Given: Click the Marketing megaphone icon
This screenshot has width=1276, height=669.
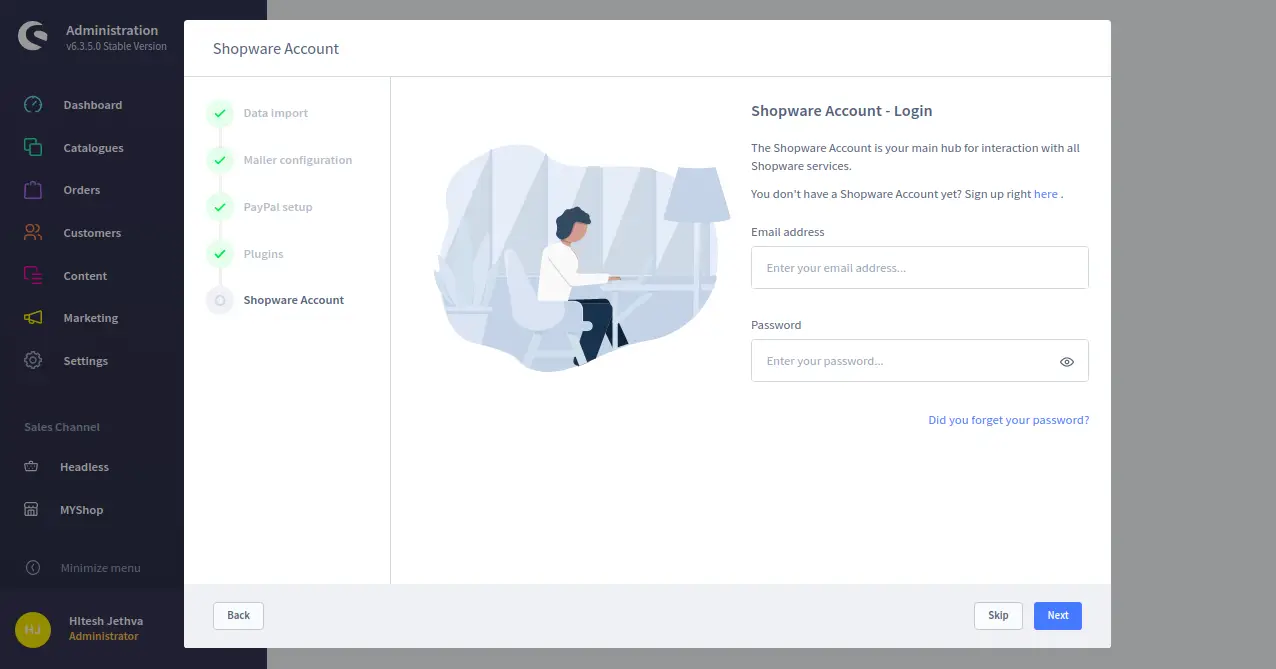Looking at the screenshot, I should (x=33, y=318).
